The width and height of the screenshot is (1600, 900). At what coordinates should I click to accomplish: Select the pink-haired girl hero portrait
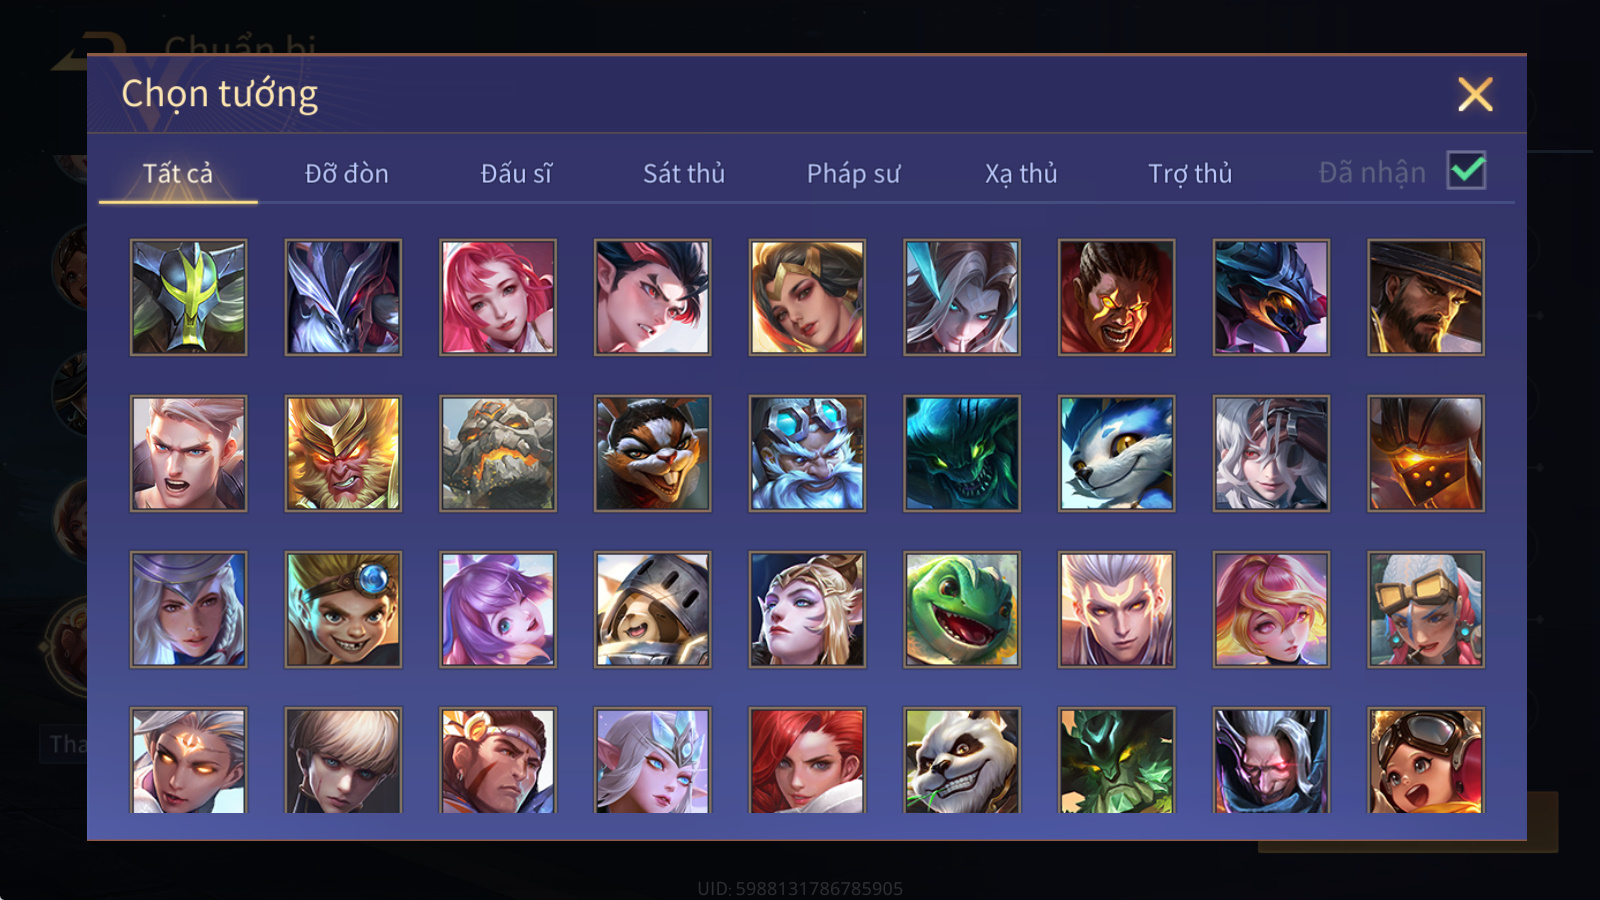coord(498,297)
